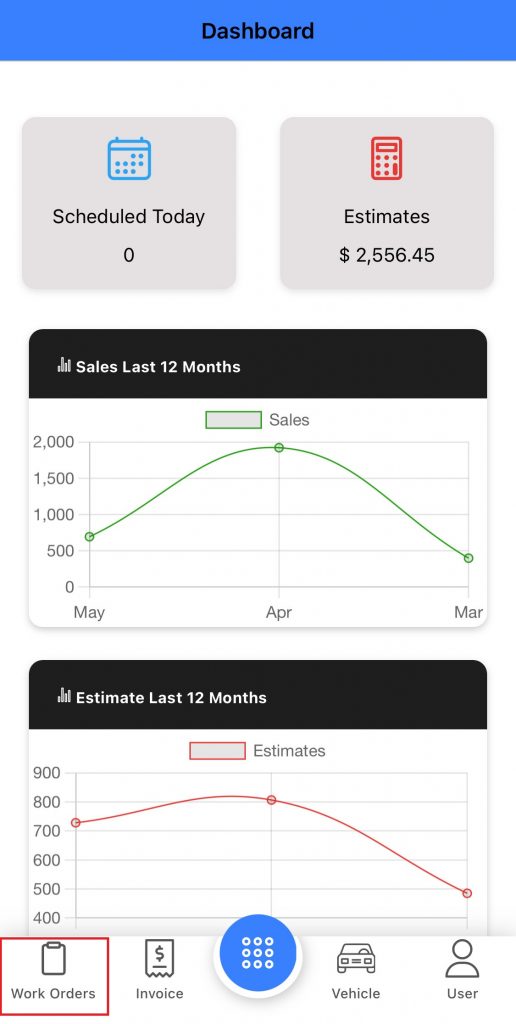
Task: Select the middle estimates data point
Action: [x=271, y=800]
